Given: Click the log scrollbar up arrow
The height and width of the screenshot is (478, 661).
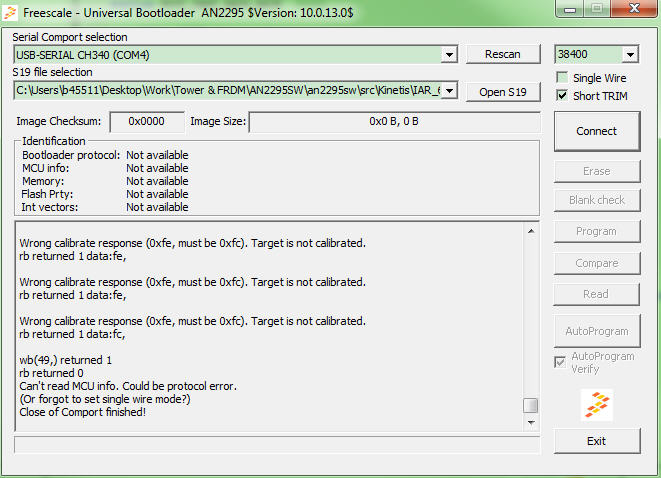Looking at the screenshot, I should click(531, 231).
